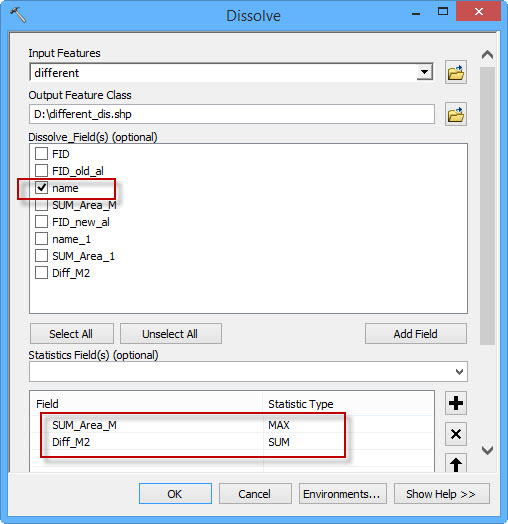The width and height of the screenshot is (508, 524).
Task: Enable the Diff_M2 dissolve field checkbox
Action: (x=41, y=273)
